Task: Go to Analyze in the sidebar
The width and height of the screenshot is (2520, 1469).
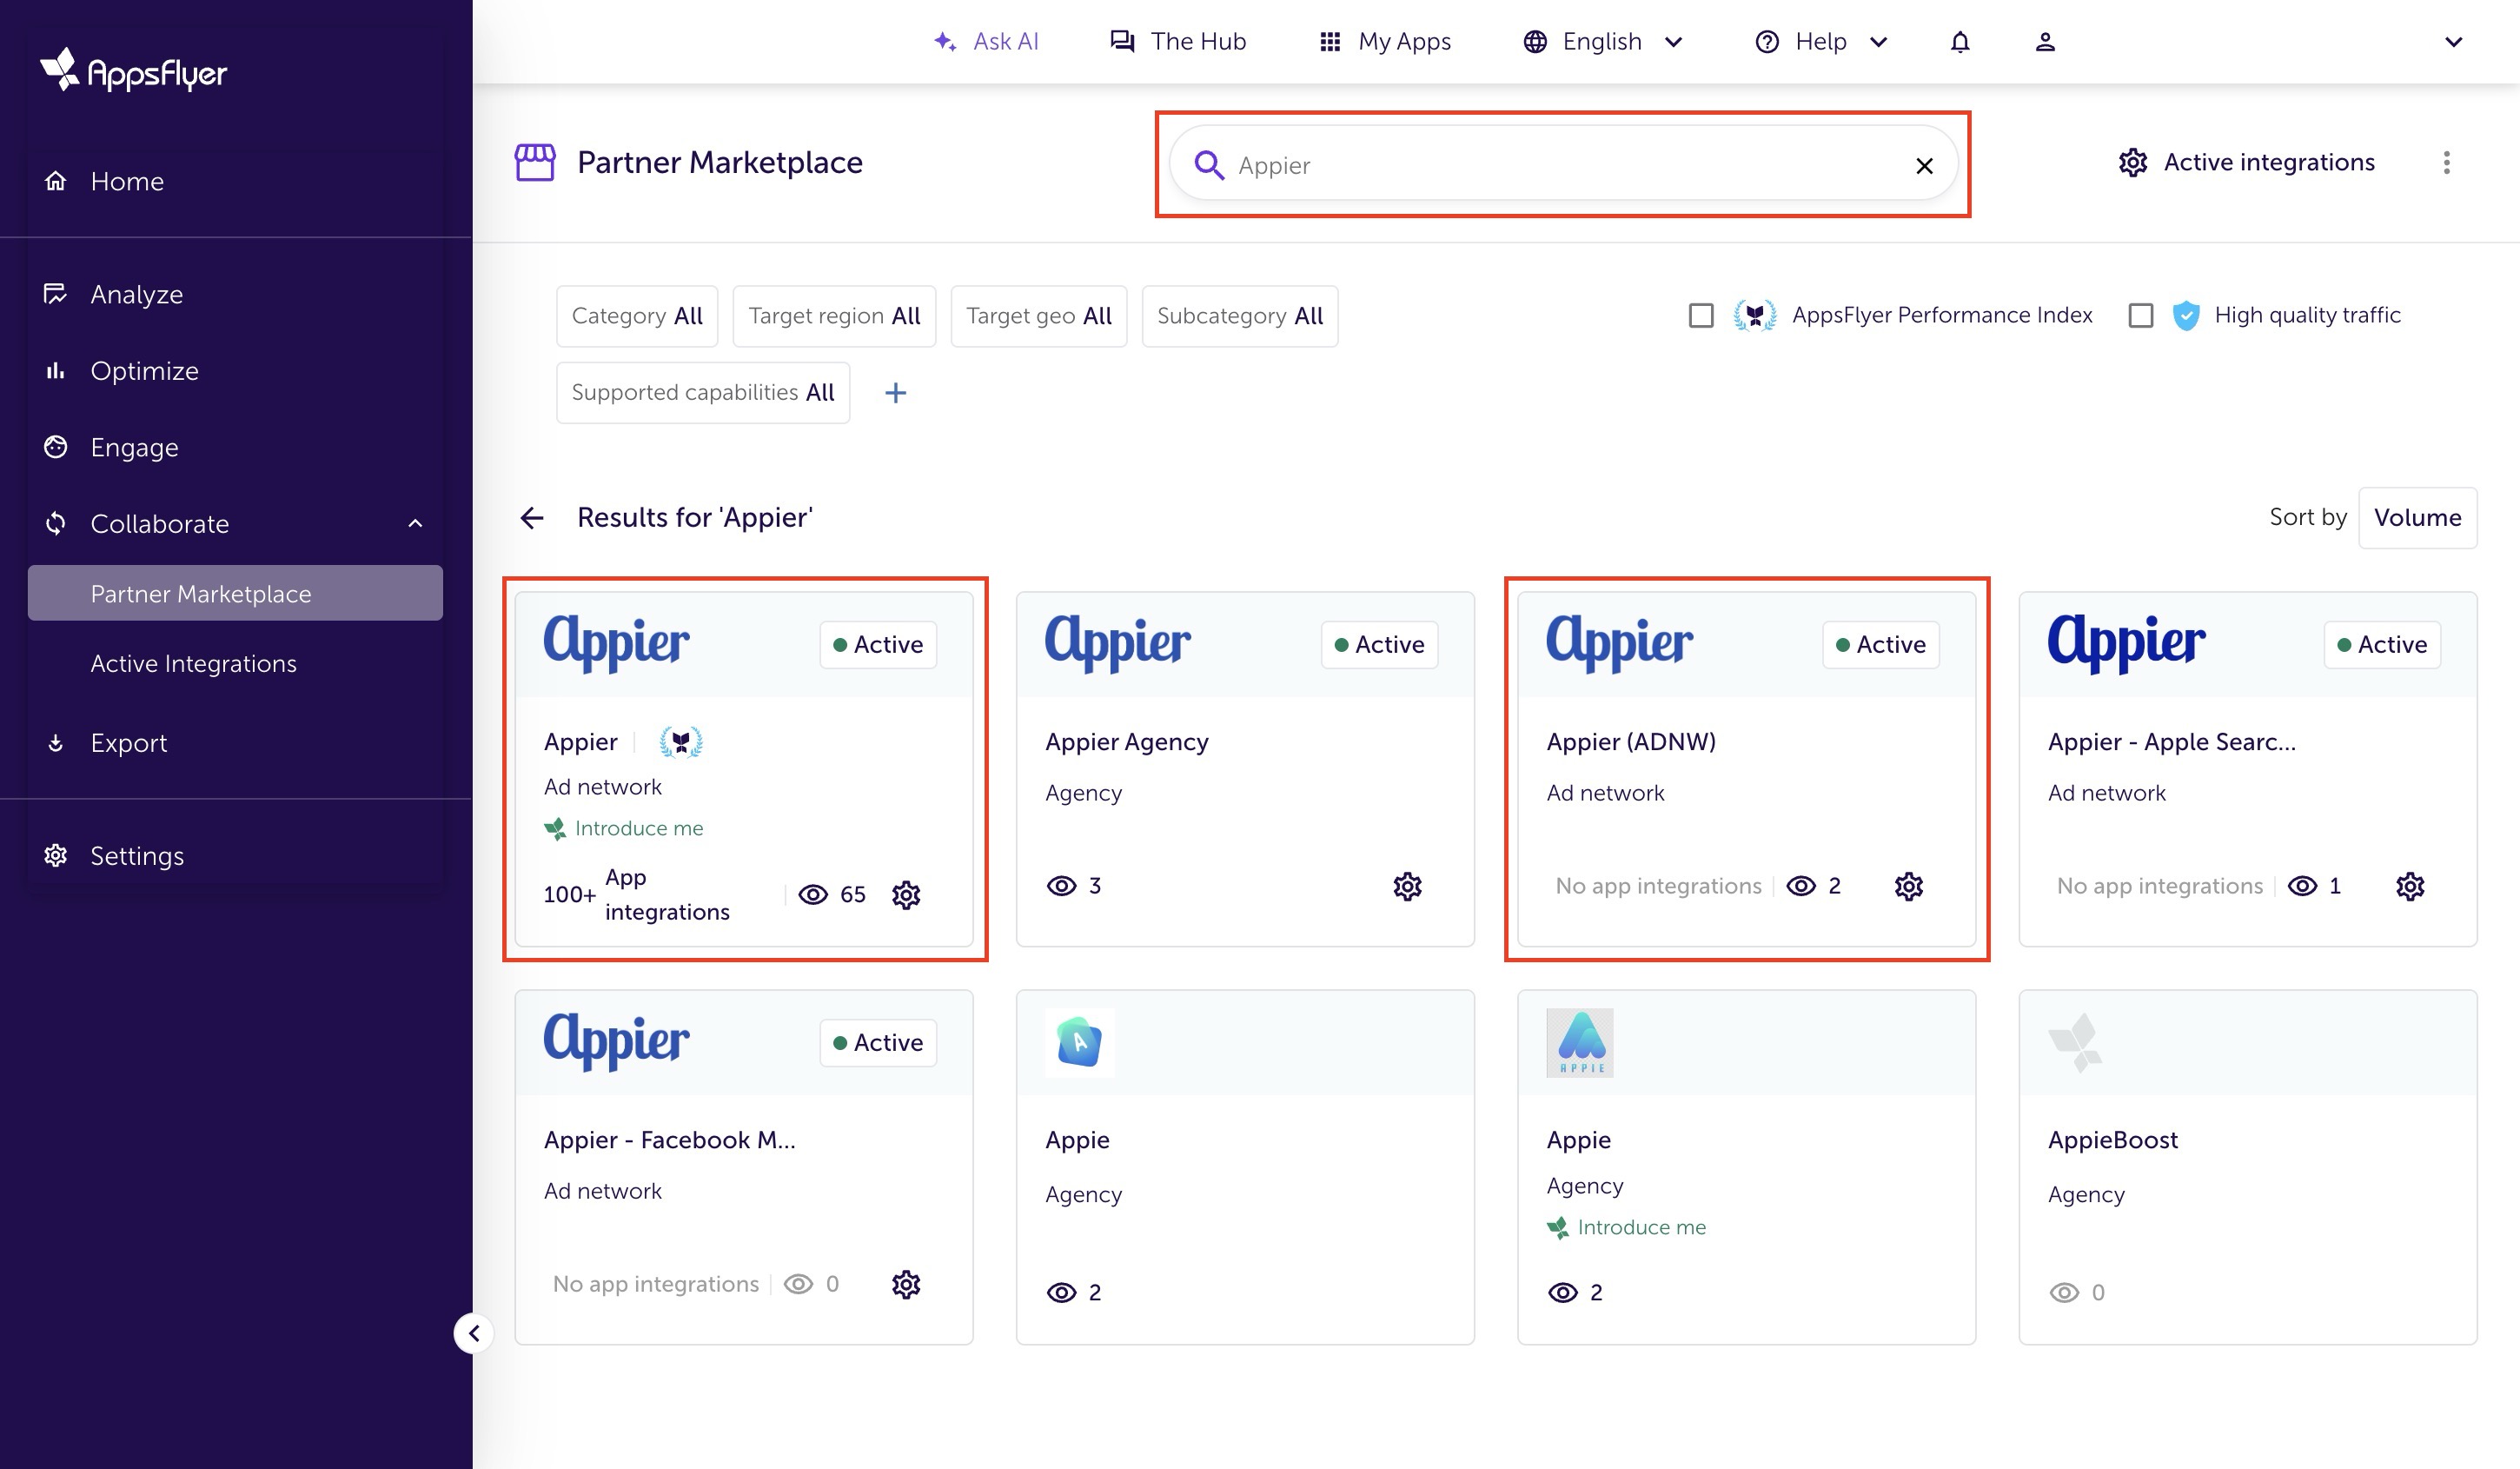Action: (x=136, y=295)
